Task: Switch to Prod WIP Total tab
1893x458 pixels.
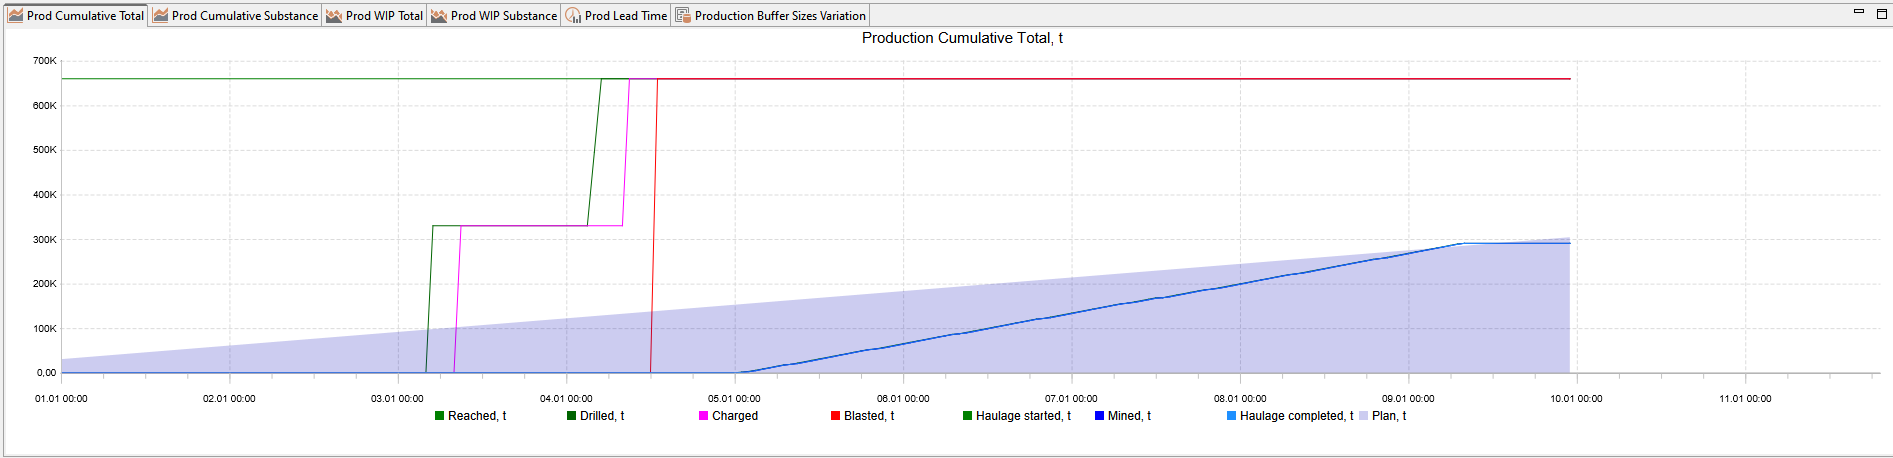Action: [375, 16]
